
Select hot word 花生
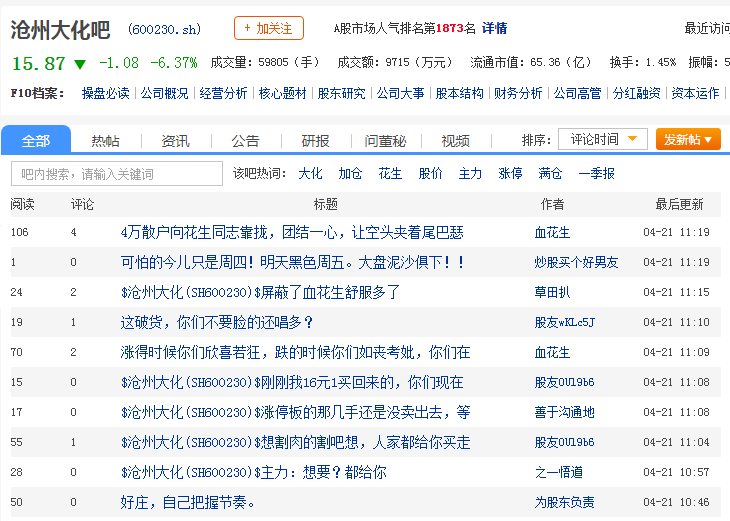(390, 174)
